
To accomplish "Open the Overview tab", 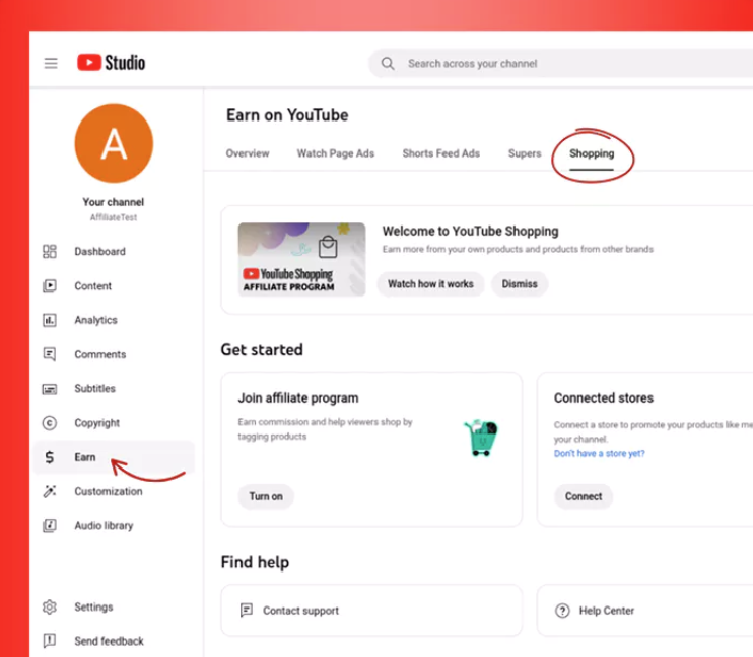I will coord(247,153).
